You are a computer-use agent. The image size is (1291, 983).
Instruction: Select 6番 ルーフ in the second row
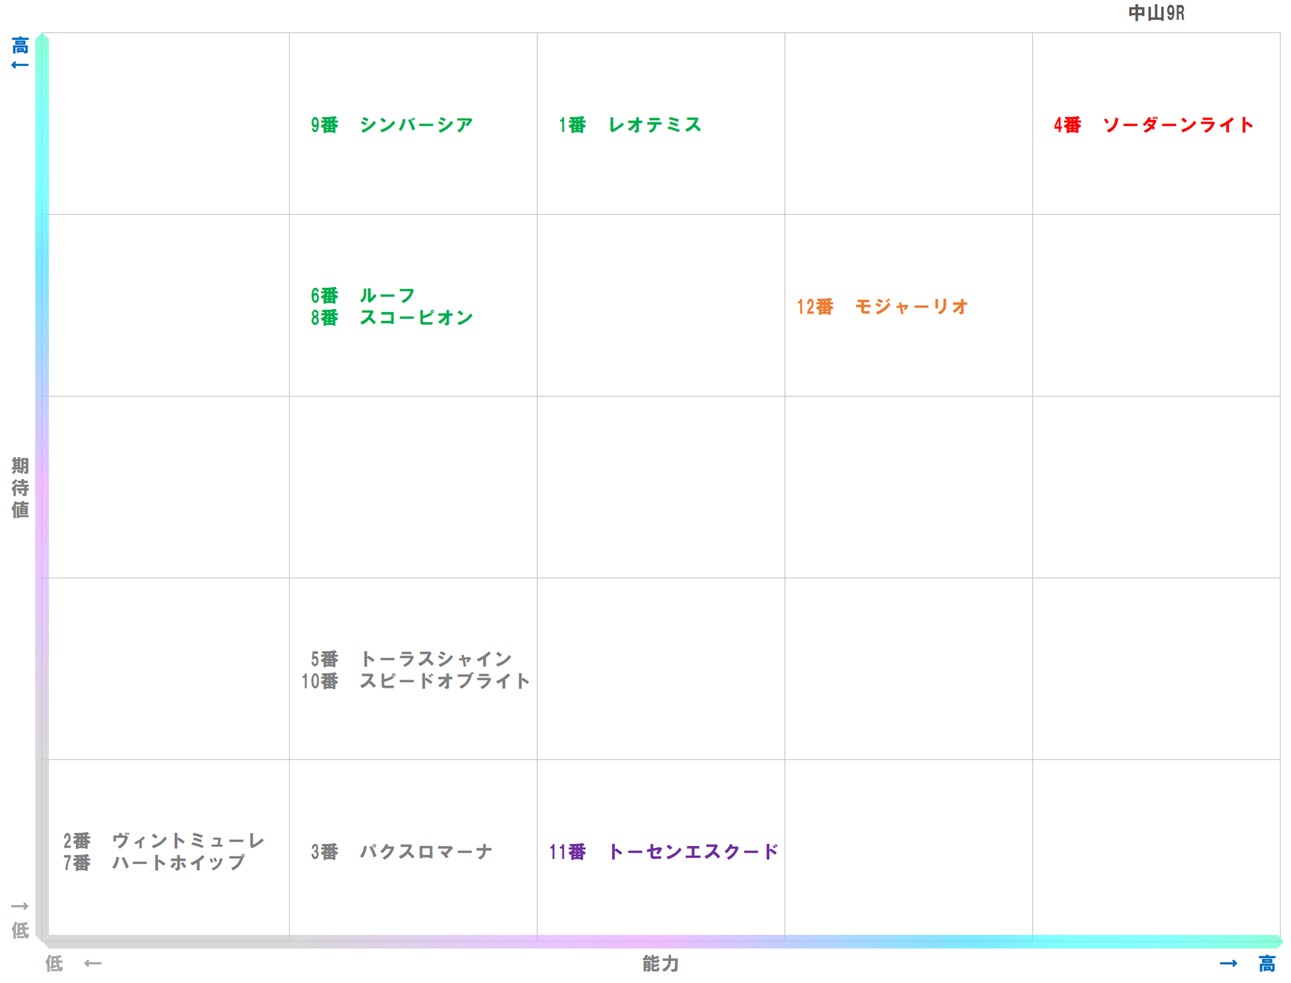click(361, 295)
